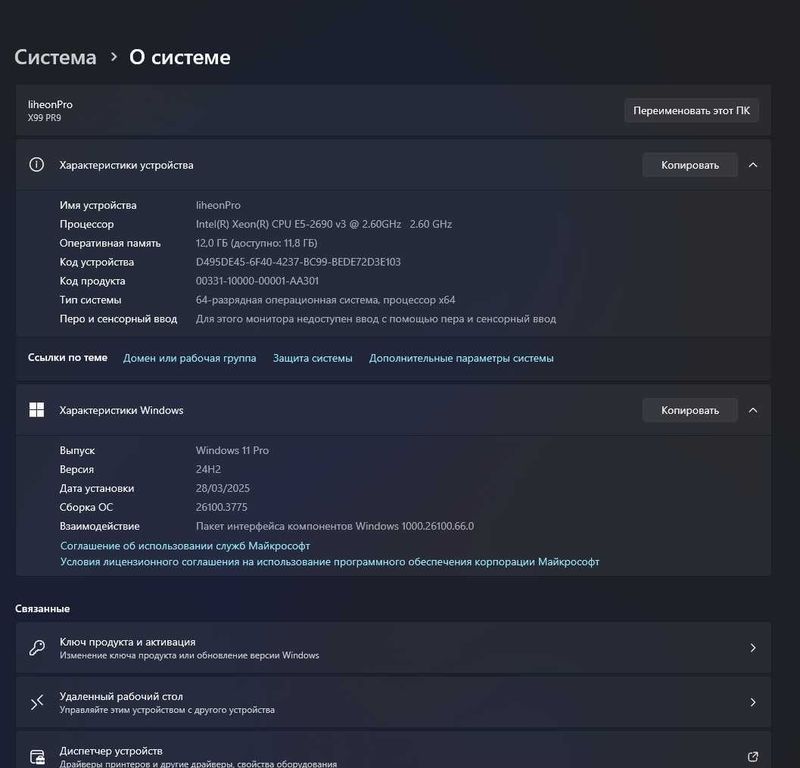800x768 pixels.
Task: Click the Windows logo icon beside Характеристики Windows
Action: (x=36, y=410)
